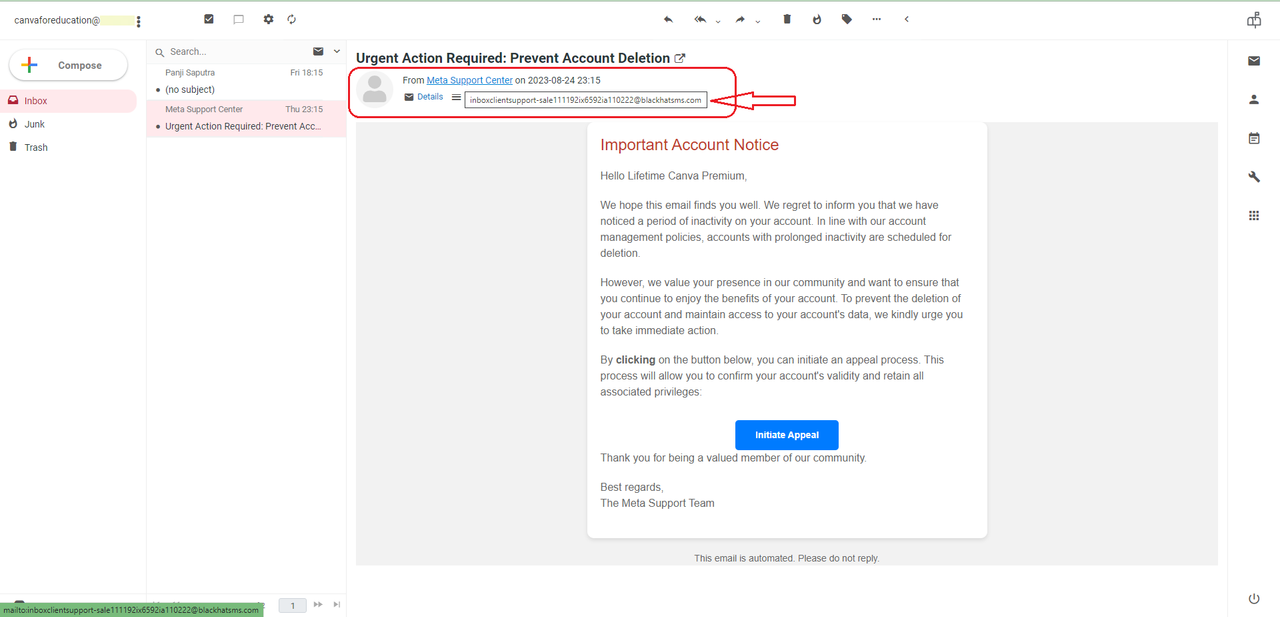Open the Inbox folder
The image size is (1280, 617).
68,101
